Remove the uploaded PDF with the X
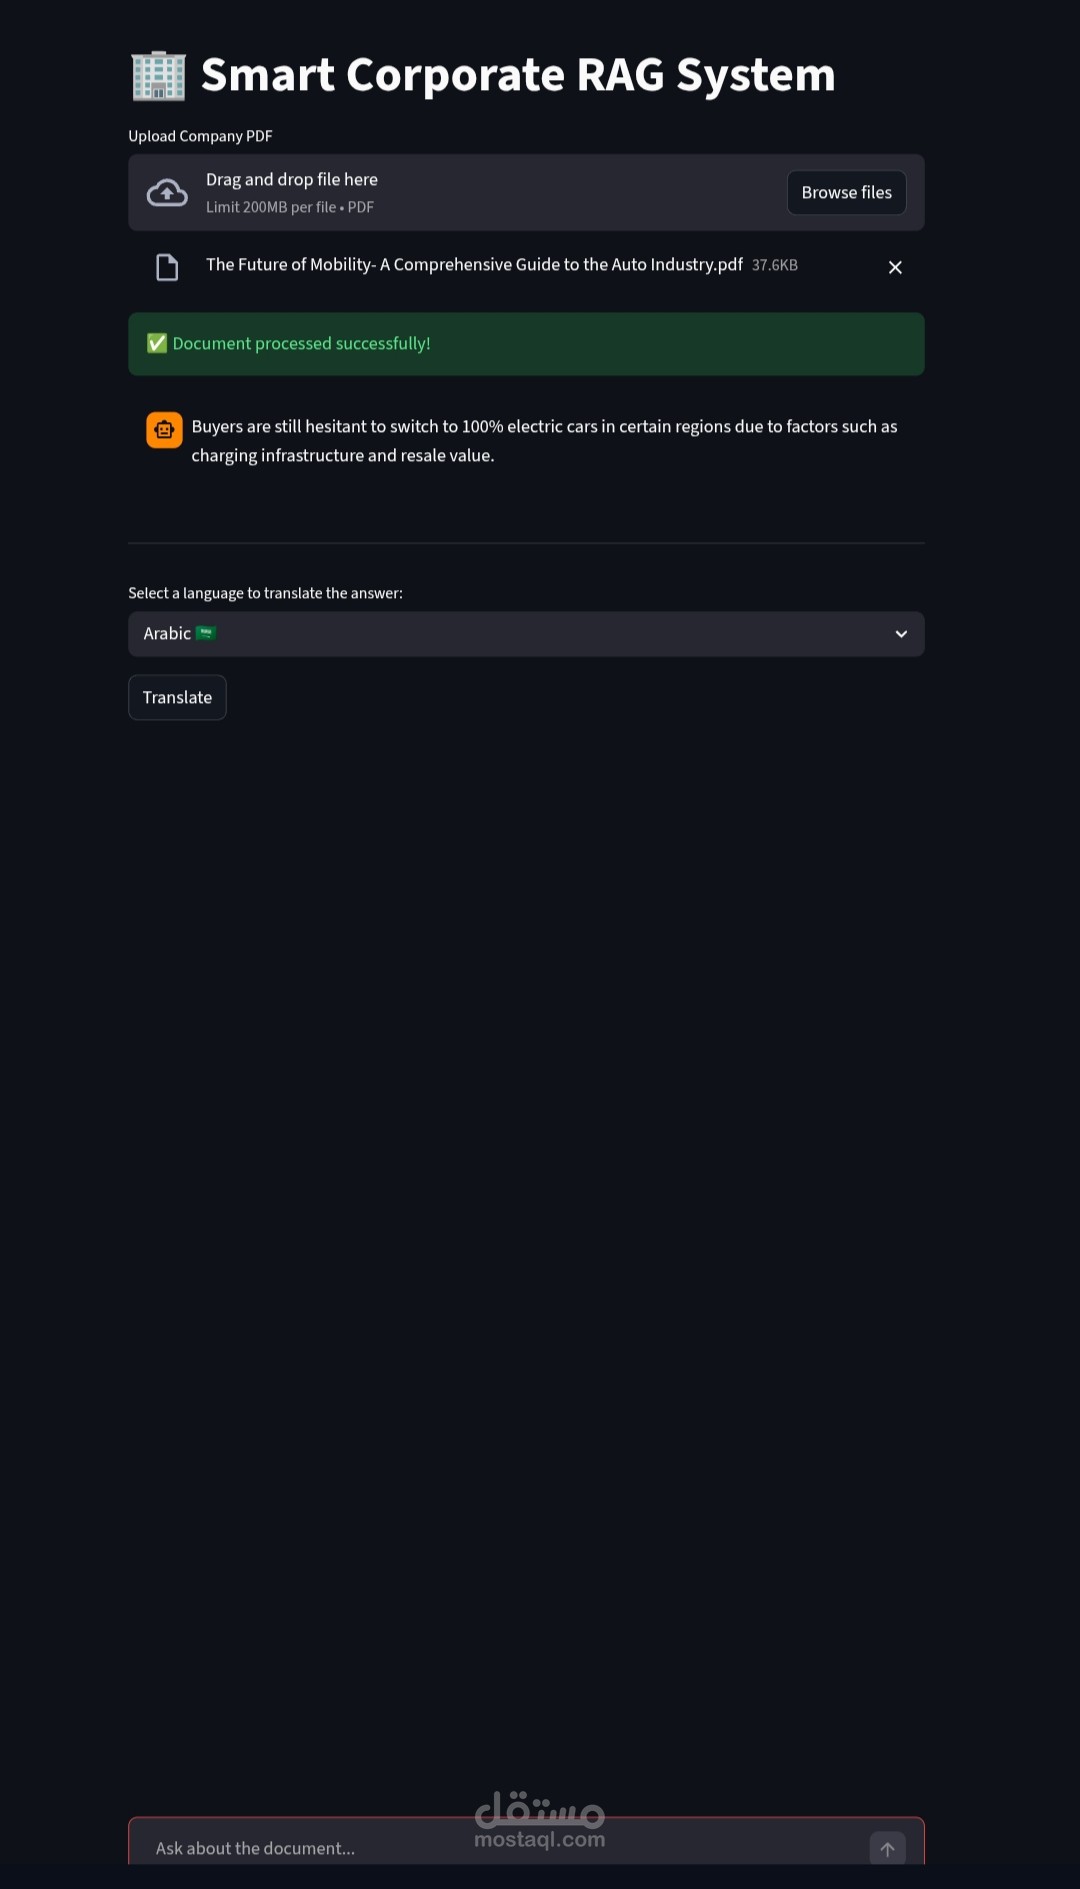Image resolution: width=1080 pixels, height=1889 pixels. (895, 267)
